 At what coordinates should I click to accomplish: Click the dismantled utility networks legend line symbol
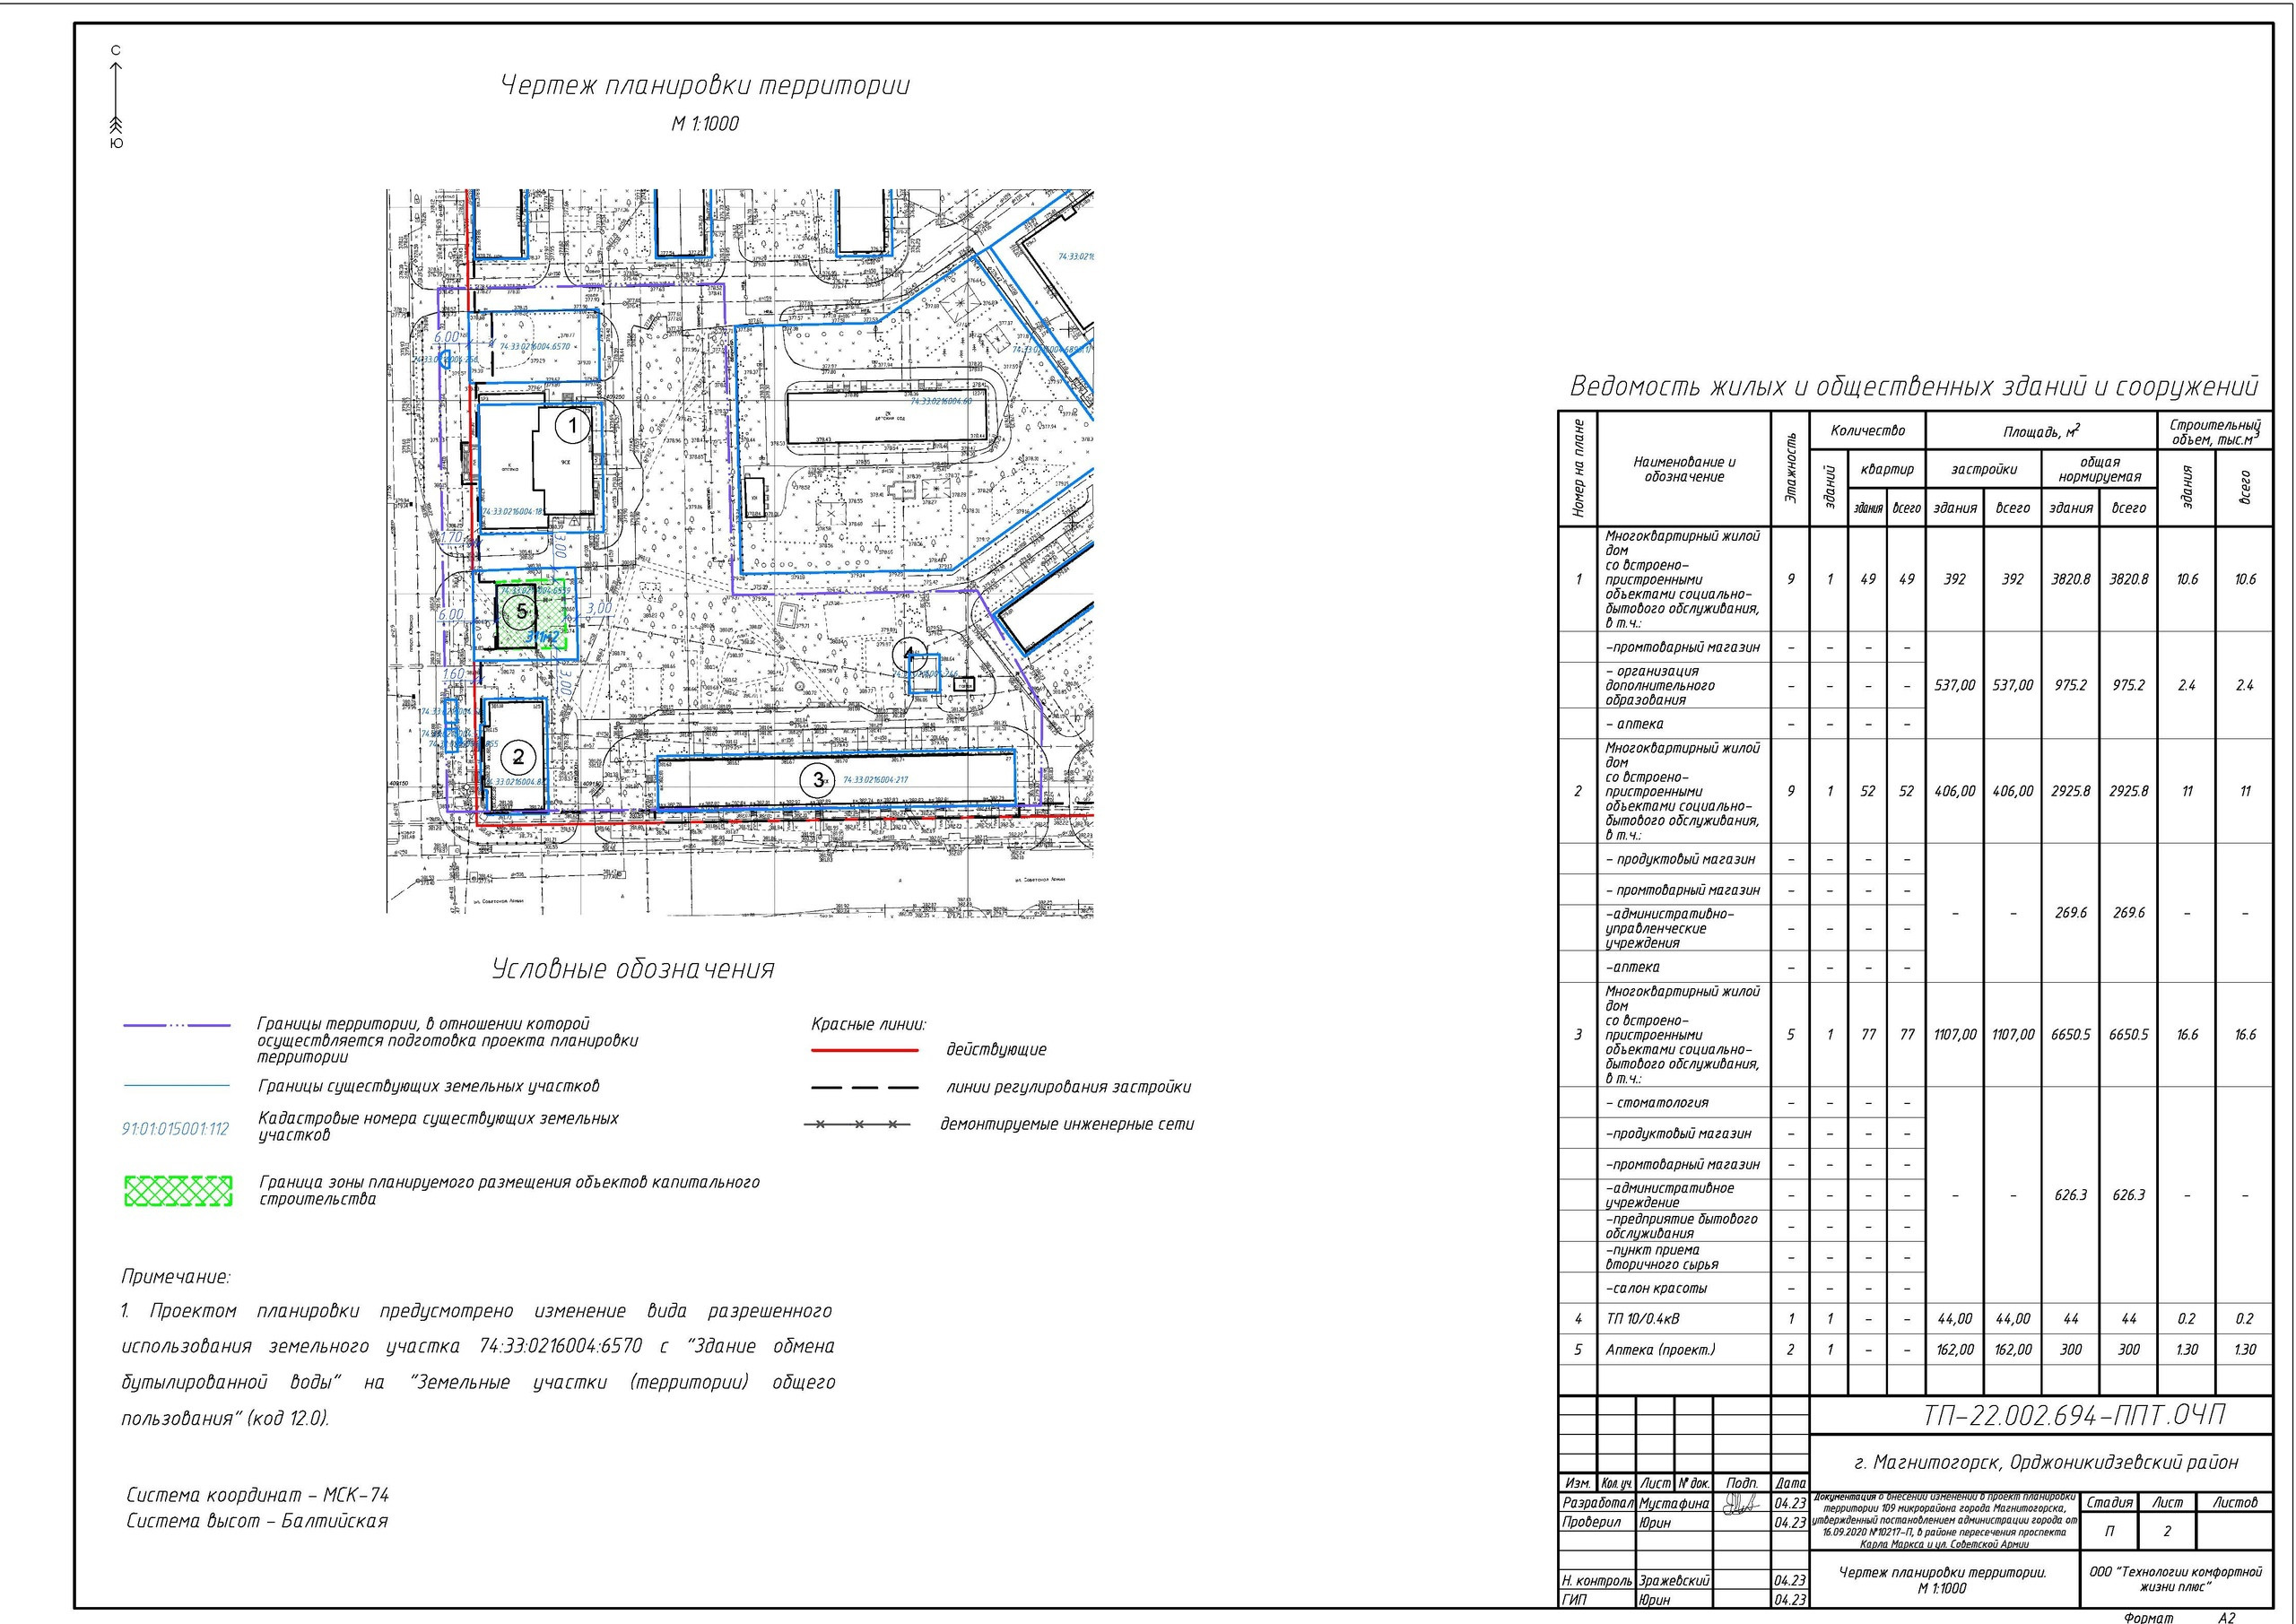pyautogui.click(x=858, y=1125)
